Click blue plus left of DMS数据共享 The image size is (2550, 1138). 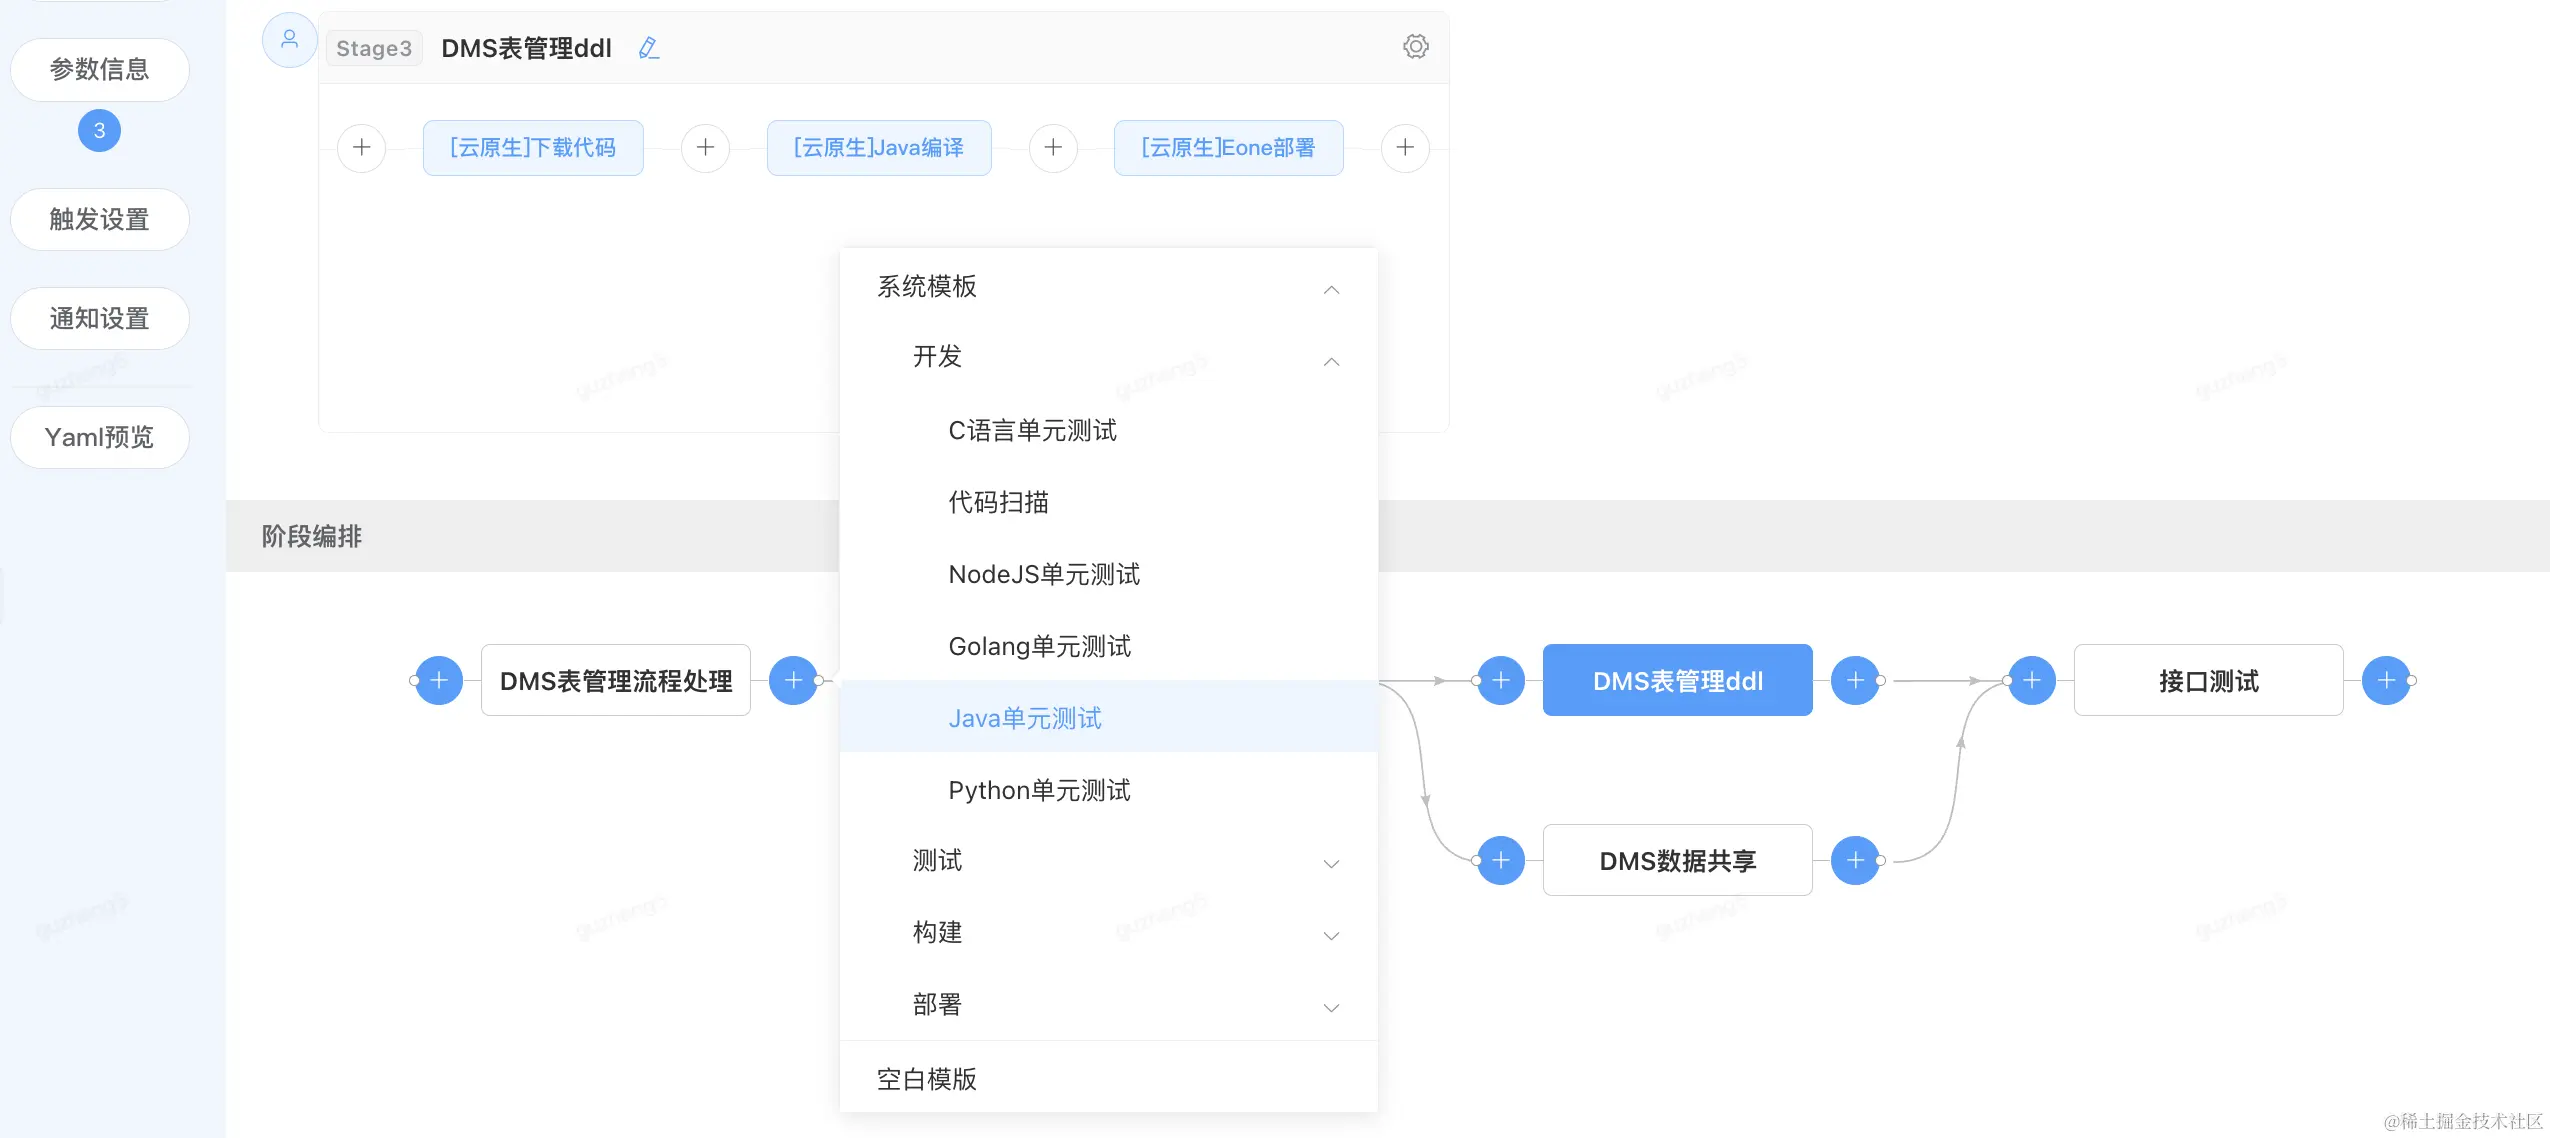[1500, 861]
